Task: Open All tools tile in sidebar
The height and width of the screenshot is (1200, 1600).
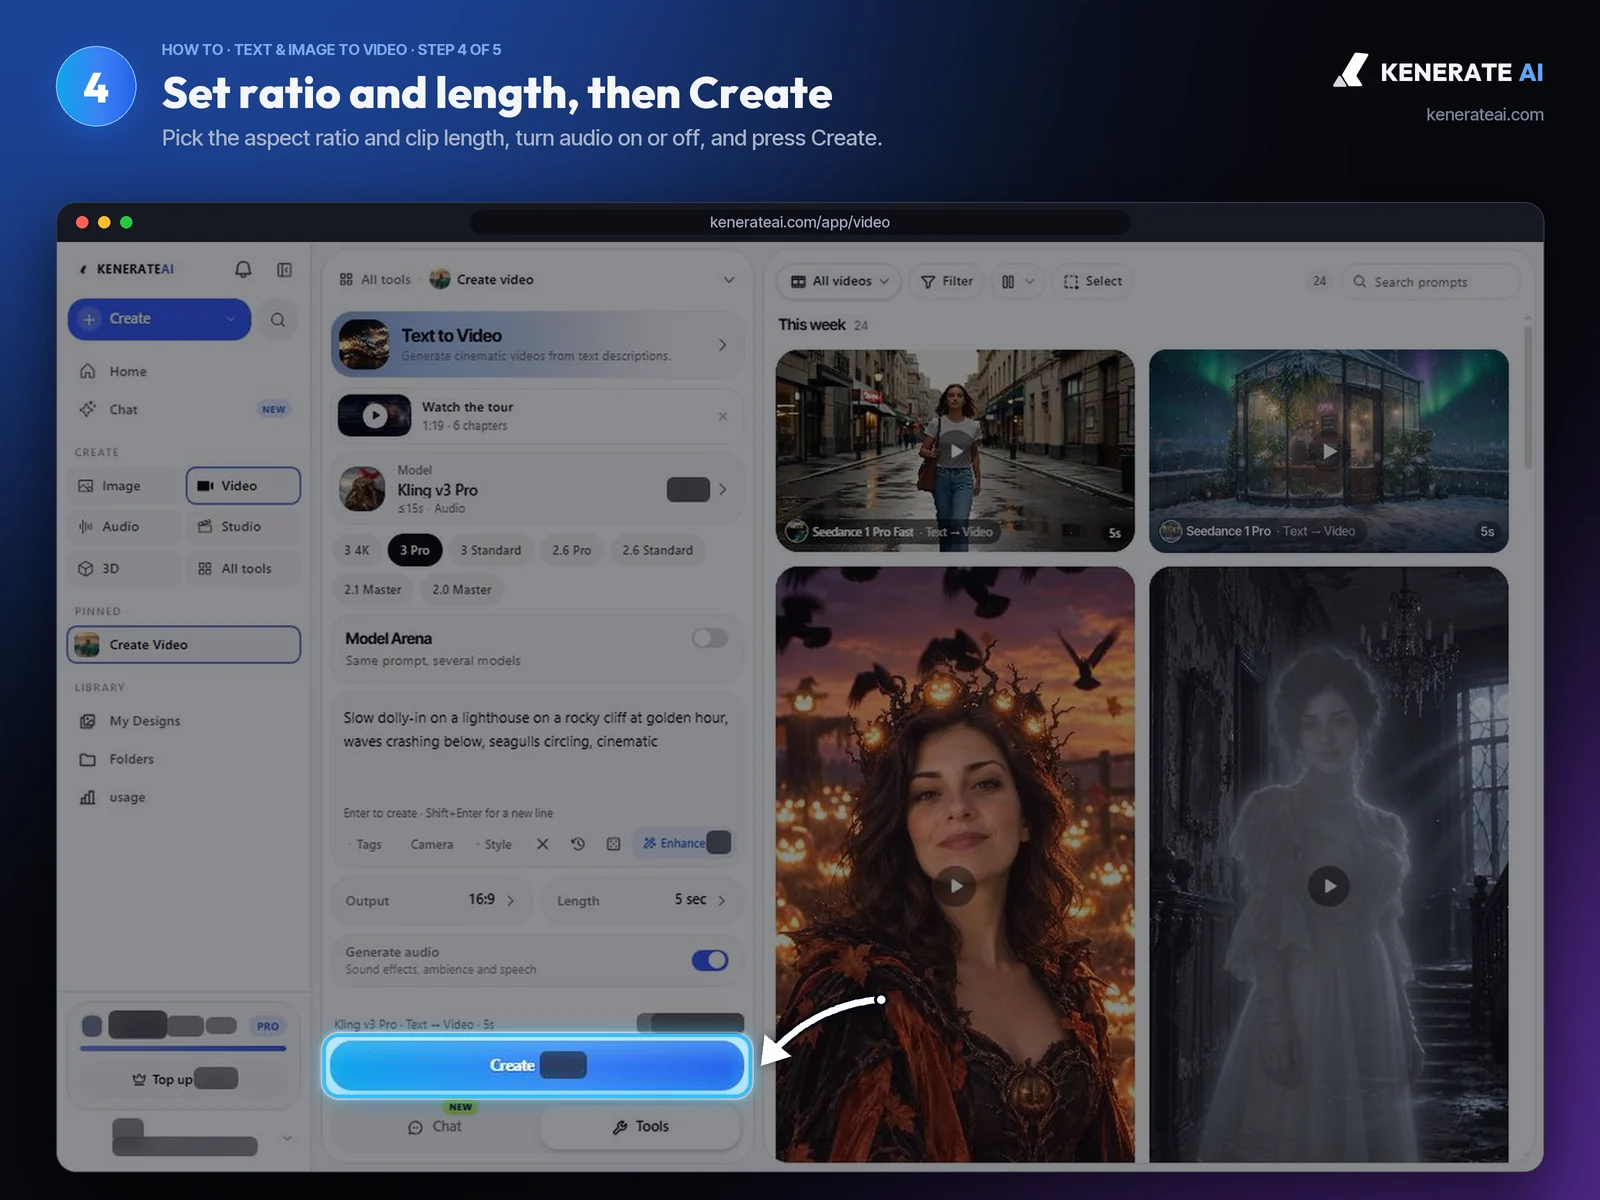Action: tap(243, 569)
